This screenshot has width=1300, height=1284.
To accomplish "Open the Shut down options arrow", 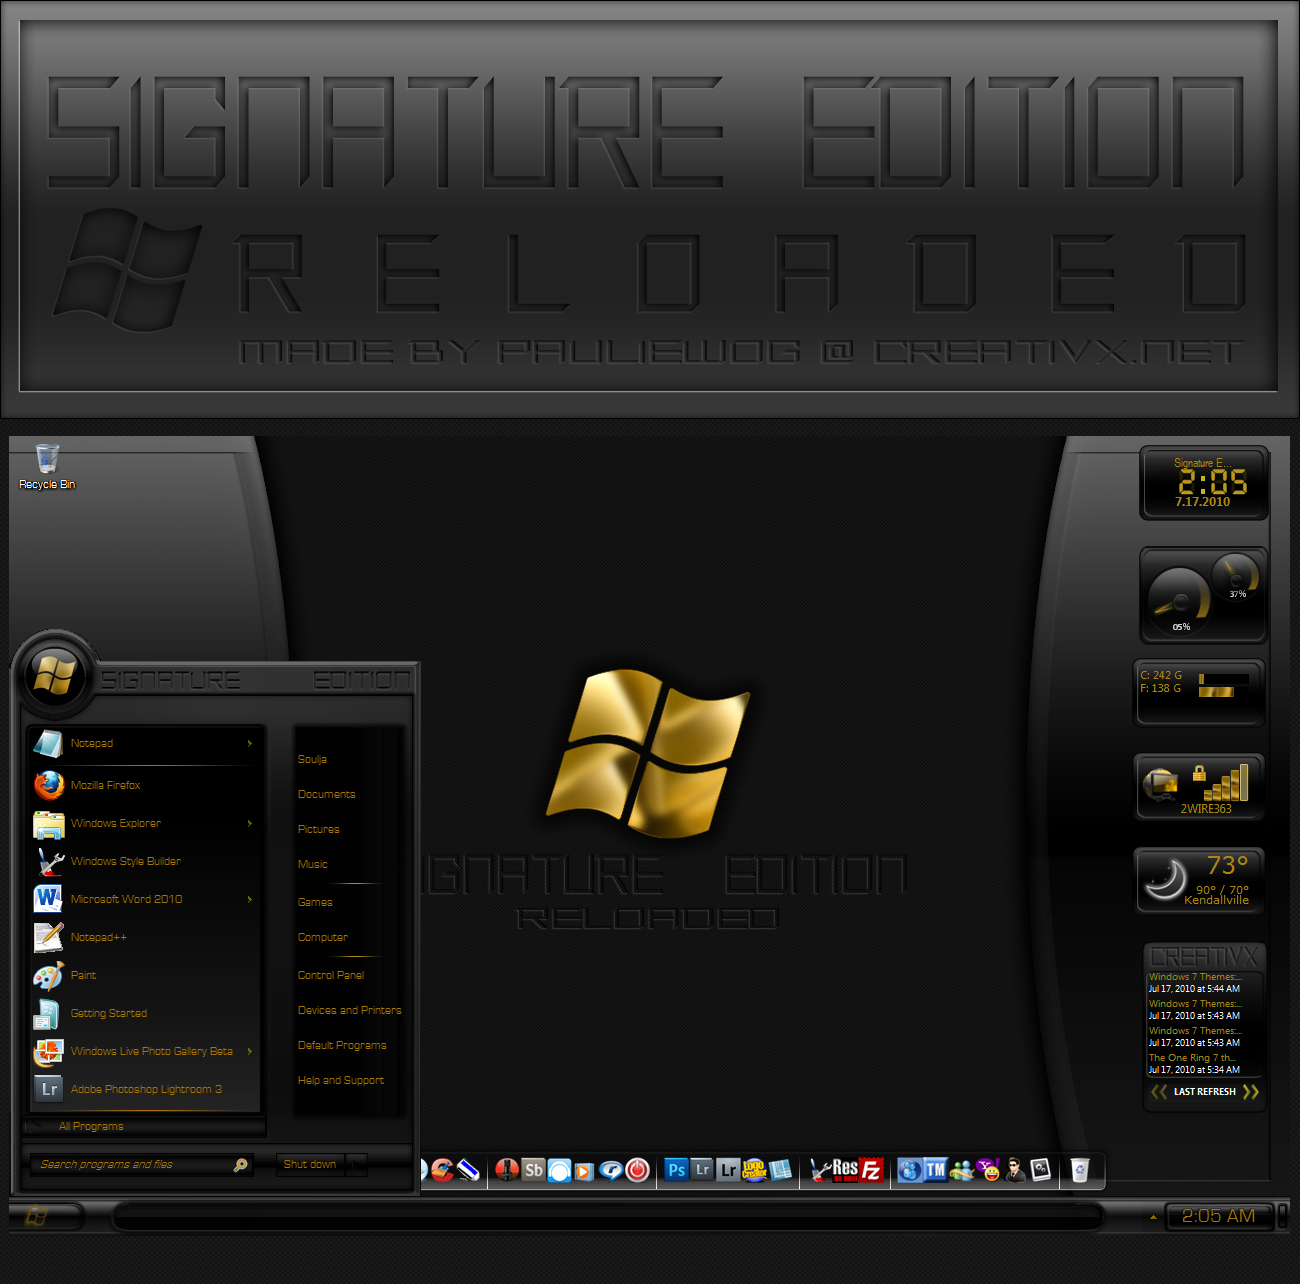I will (x=357, y=1164).
